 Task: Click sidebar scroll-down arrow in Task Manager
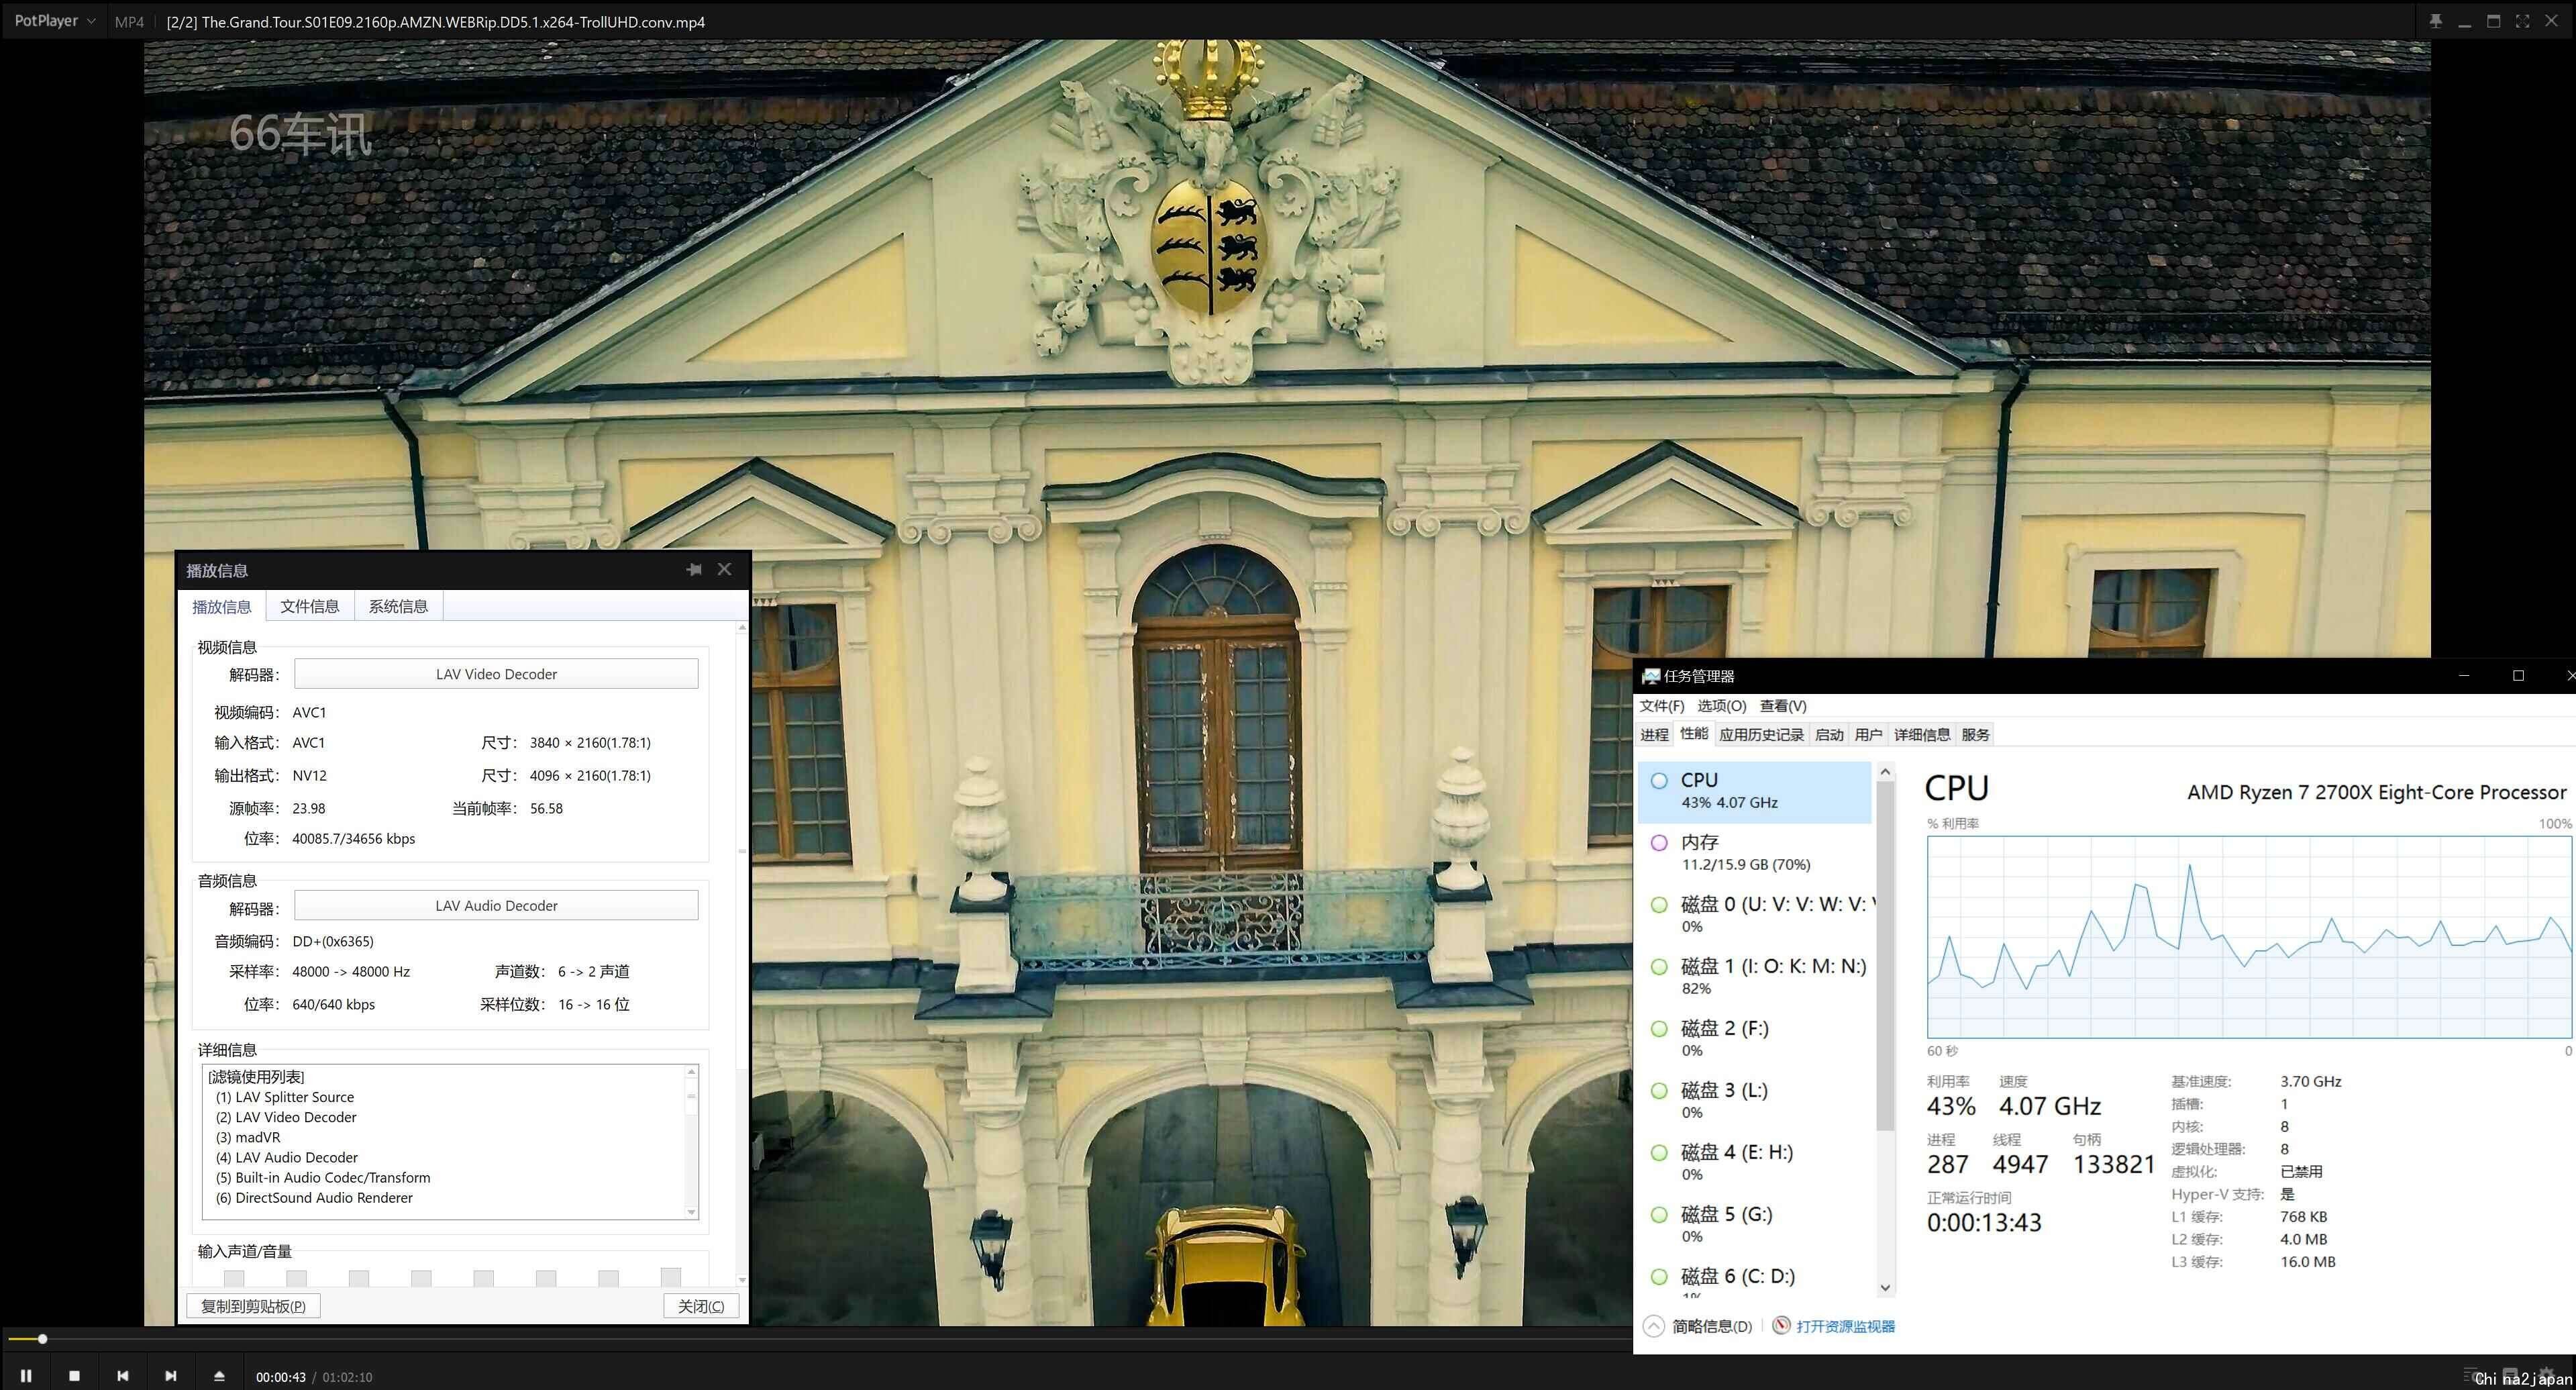1885,1288
